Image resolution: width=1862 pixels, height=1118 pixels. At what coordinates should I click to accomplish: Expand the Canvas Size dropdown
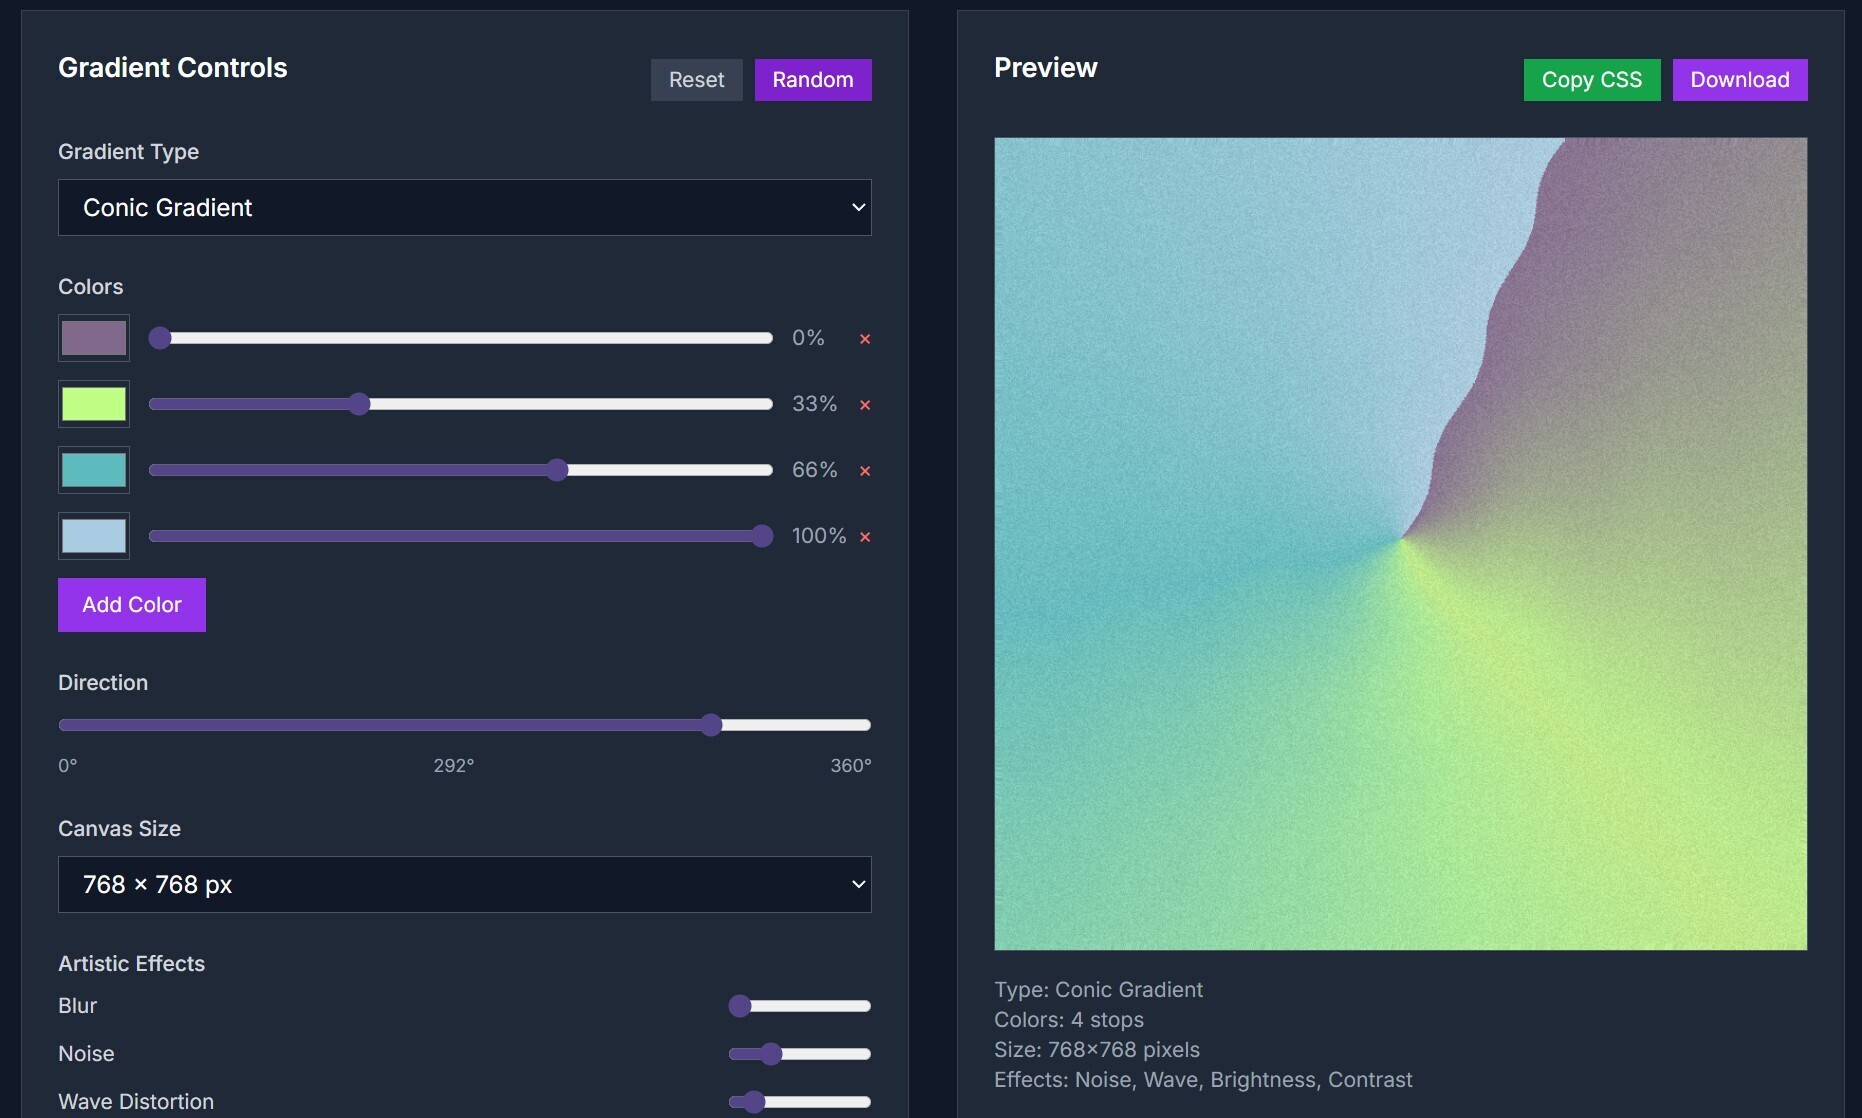[x=464, y=885]
